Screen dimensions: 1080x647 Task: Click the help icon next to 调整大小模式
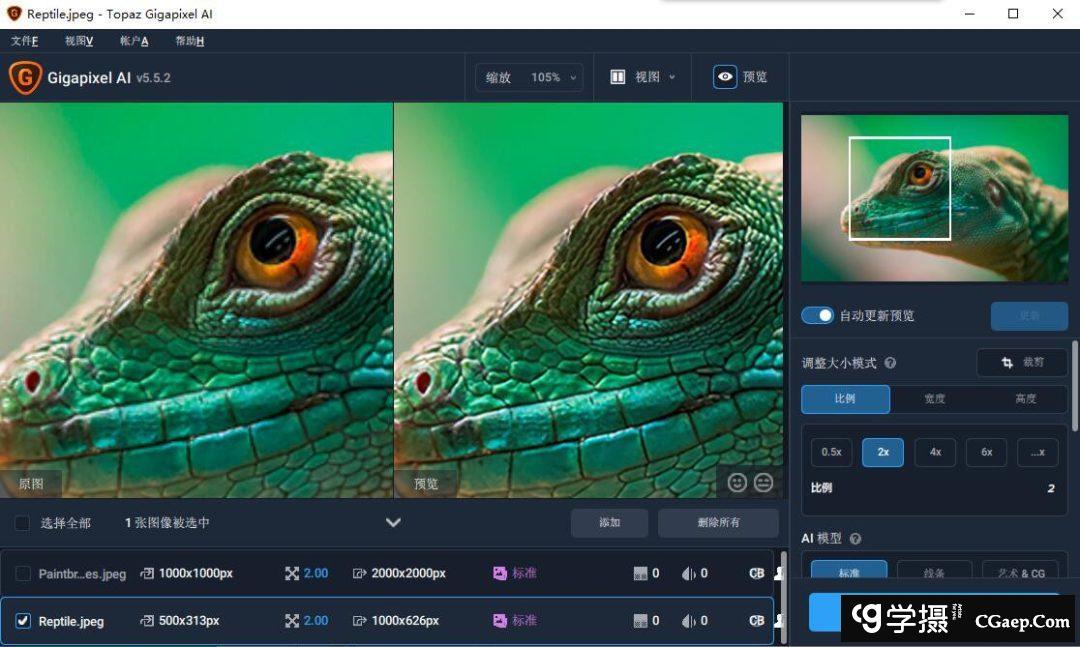(x=890, y=364)
